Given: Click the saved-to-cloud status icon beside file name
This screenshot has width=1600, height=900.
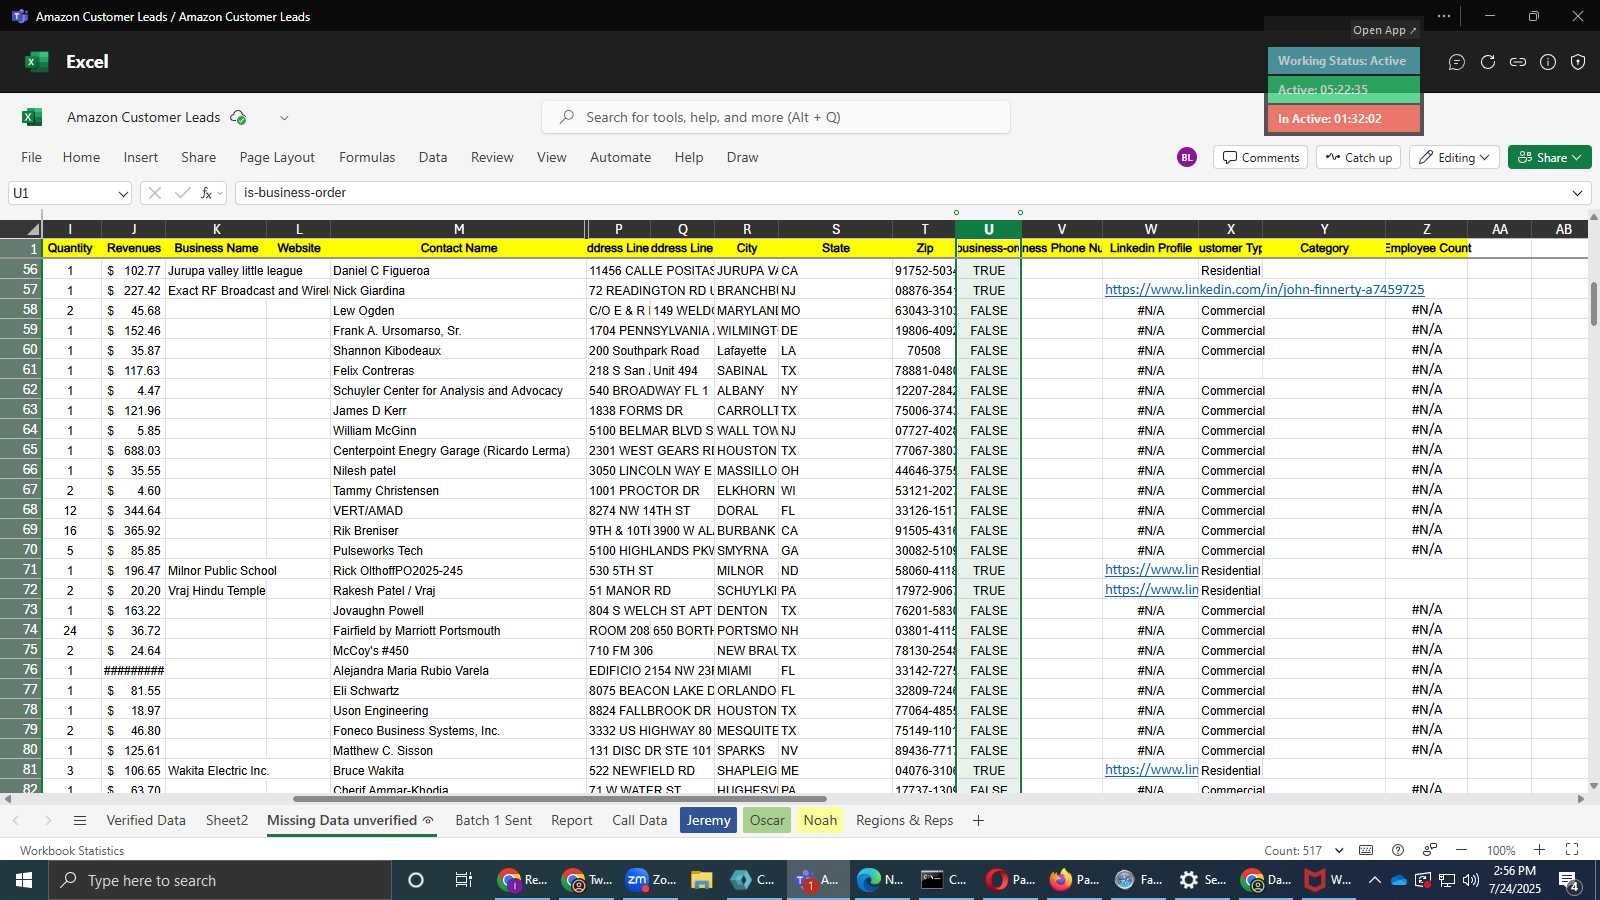Looking at the screenshot, I should click(238, 117).
